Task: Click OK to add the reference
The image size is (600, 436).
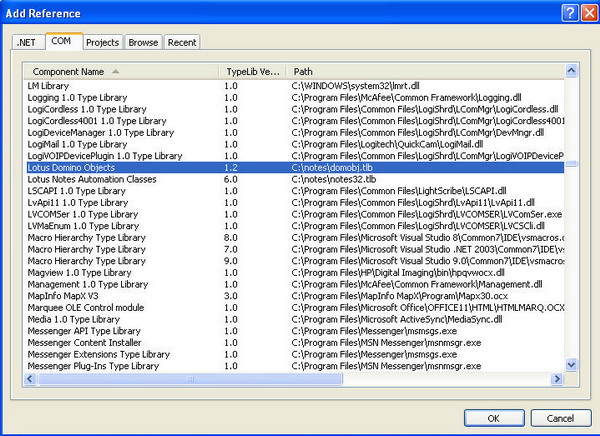Action: pos(494,418)
